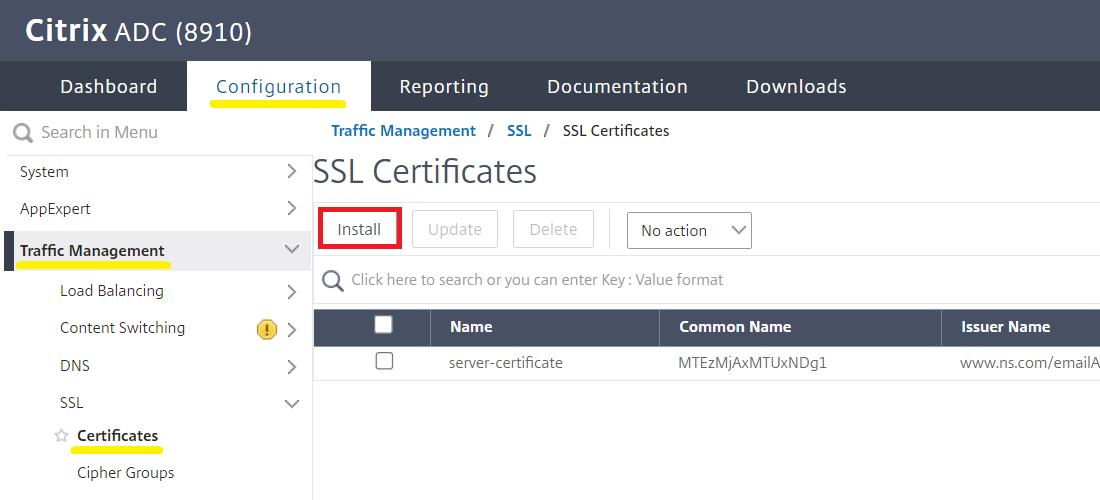Sort by the Common Name column header

tap(735, 327)
